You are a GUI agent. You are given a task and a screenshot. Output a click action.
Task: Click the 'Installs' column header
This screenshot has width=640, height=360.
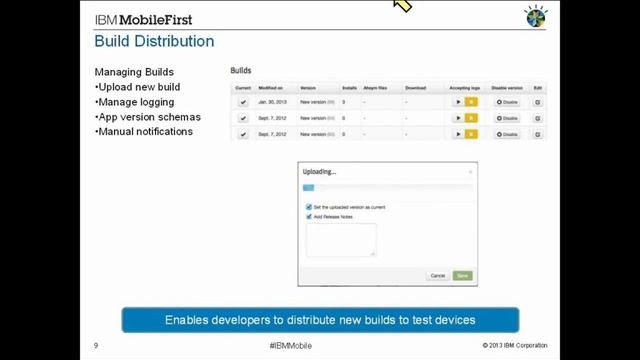(349, 88)
